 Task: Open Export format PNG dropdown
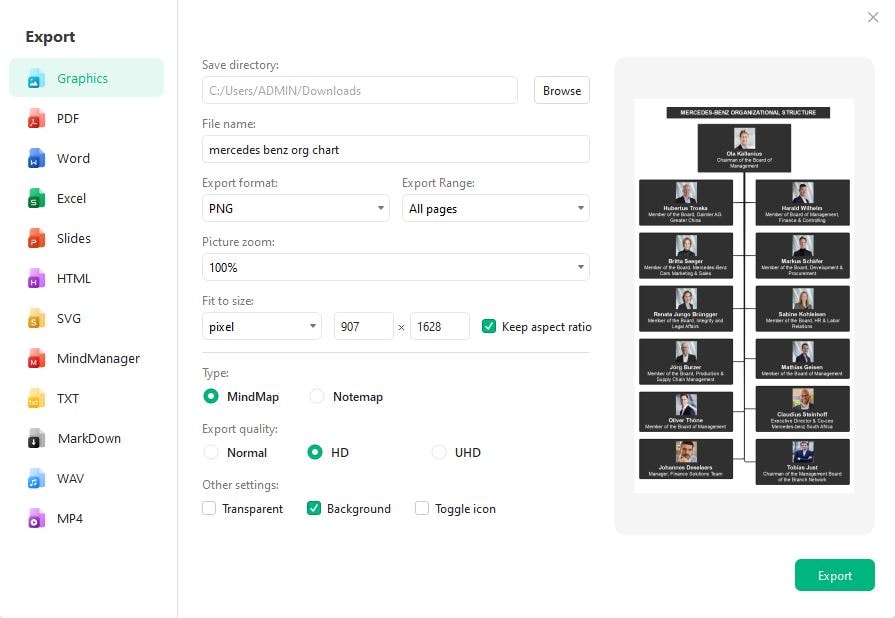point(296,208)
